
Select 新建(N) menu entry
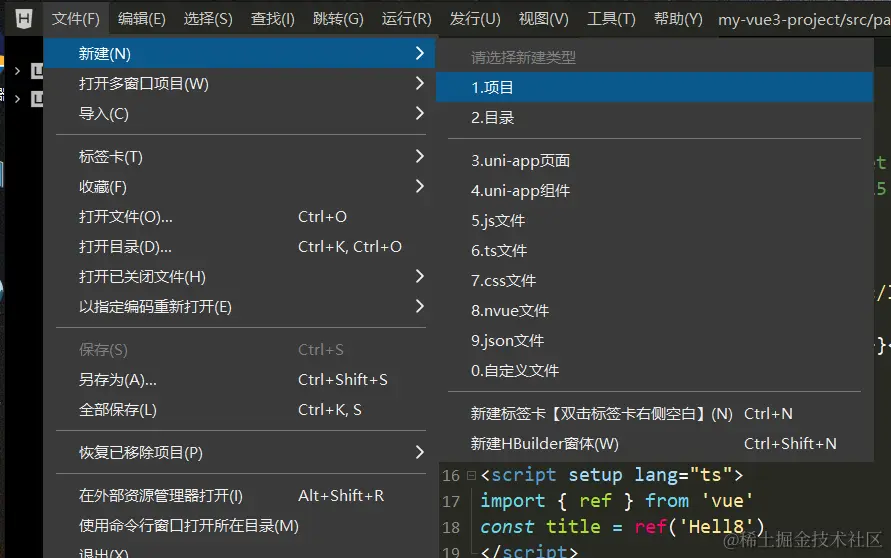239,53
